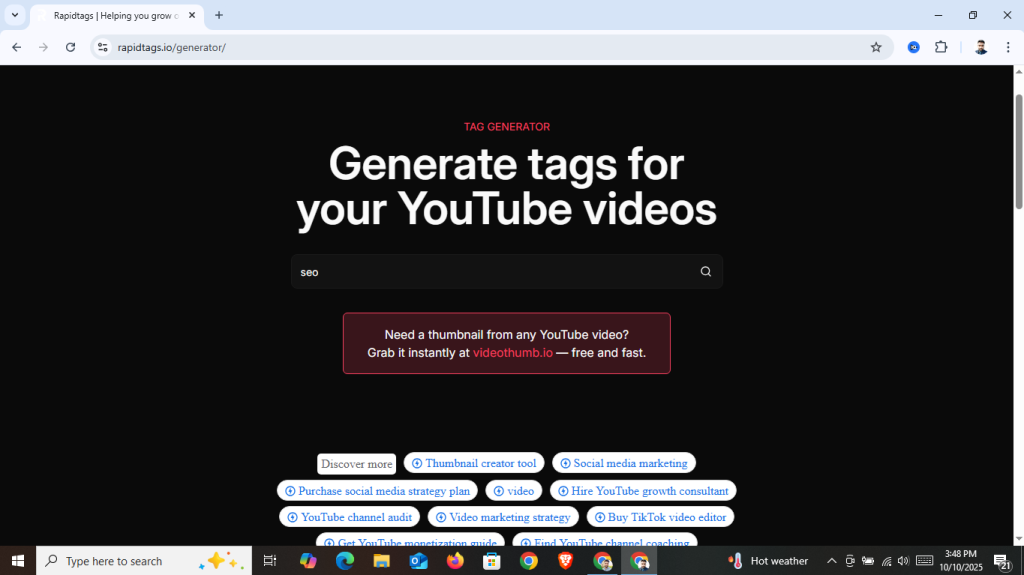Open the Chrome profile avatar
The width and height of the screenshot is (1024, 575).
pos(981,47)
